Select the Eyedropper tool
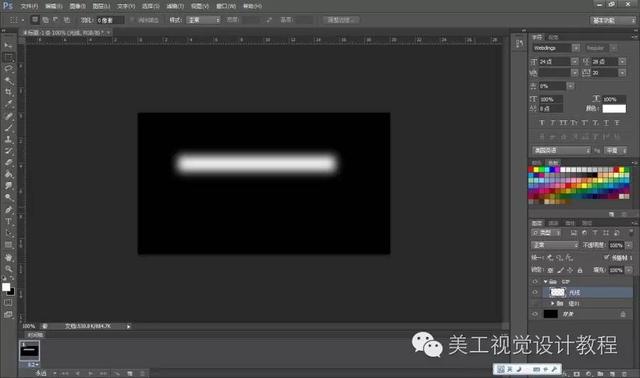The height and width of the screenshot is (378, 640). [8, 104]
